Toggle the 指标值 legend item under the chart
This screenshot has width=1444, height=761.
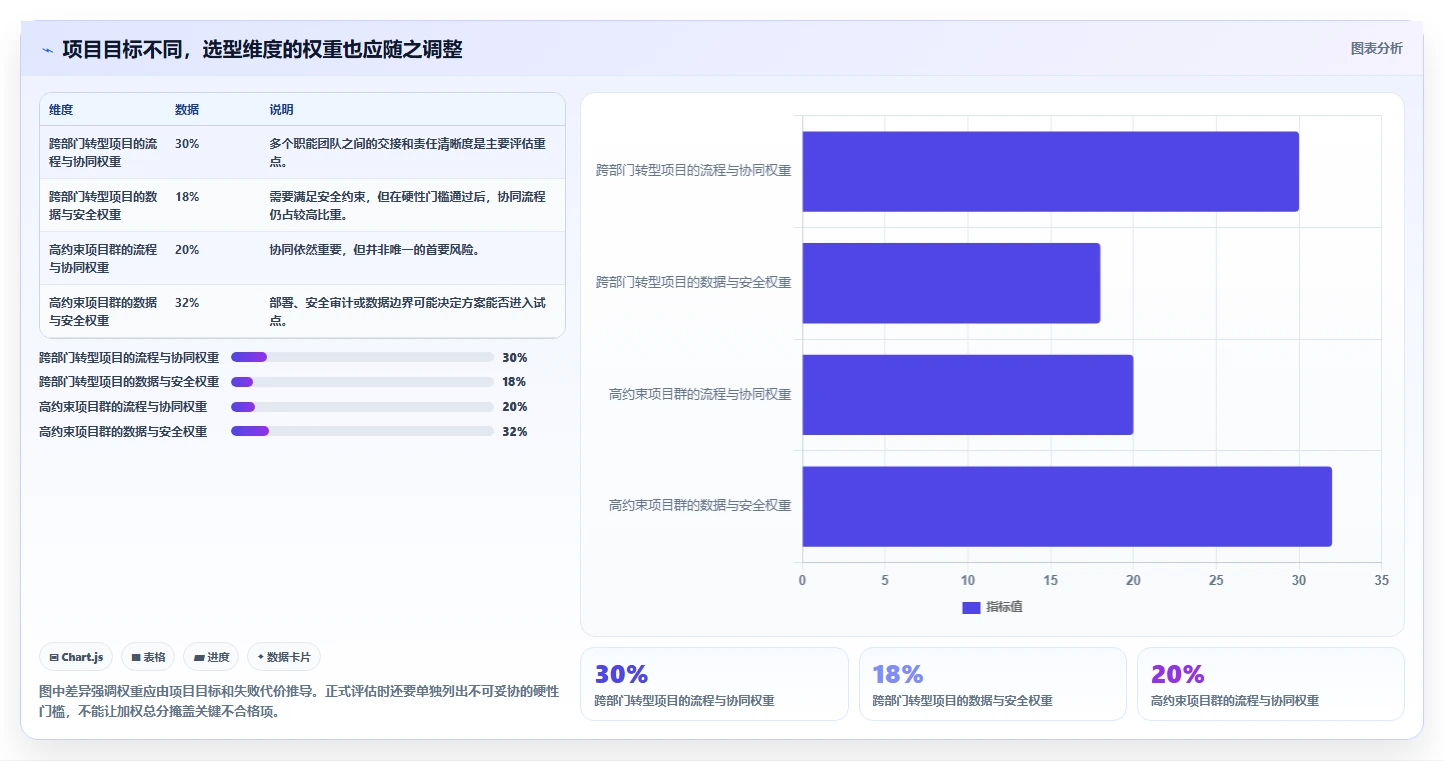click(x=992, y=607)
